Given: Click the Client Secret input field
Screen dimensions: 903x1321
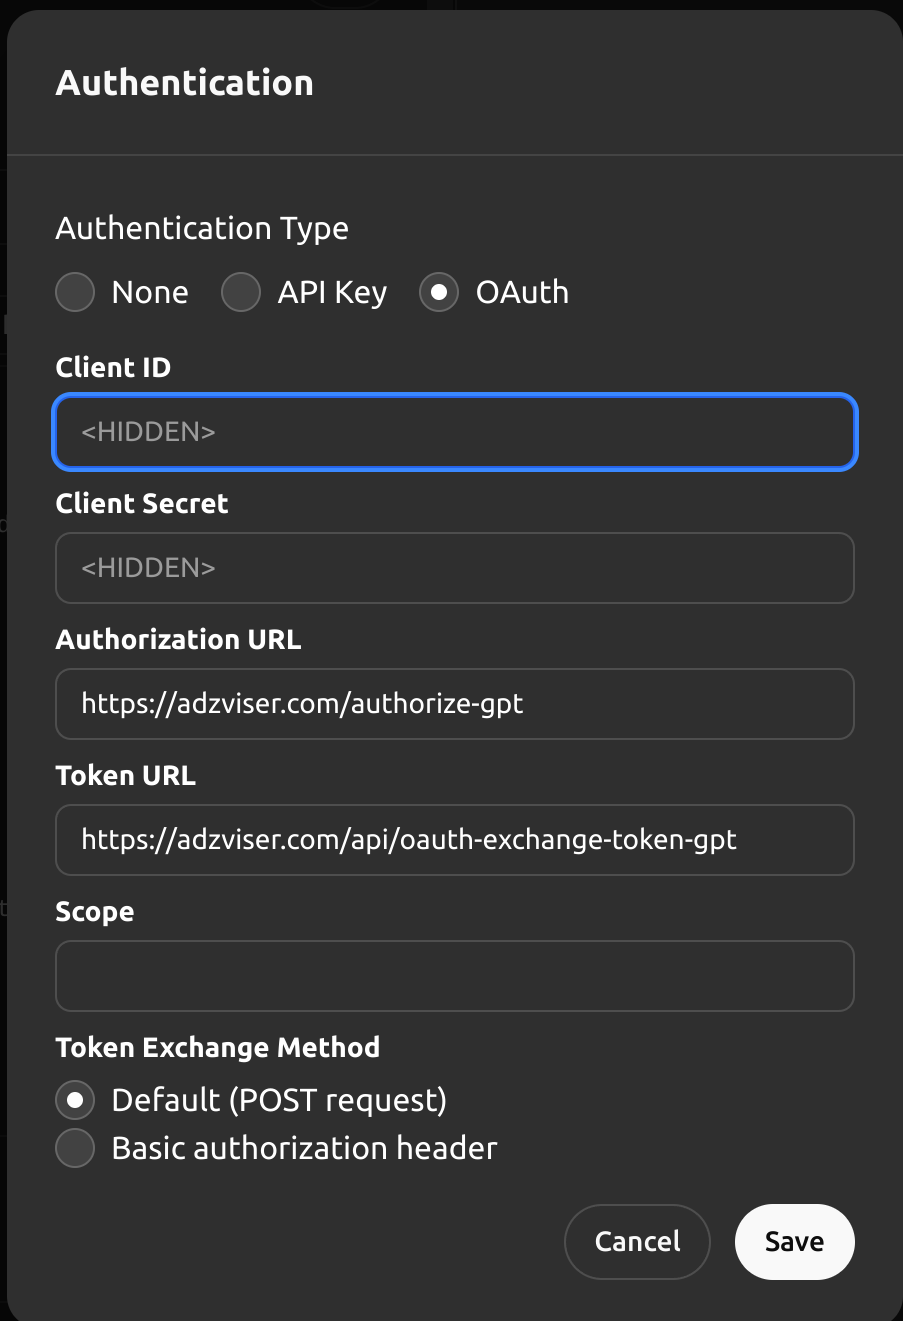Looking at the screenshot, I should coord(455,567).
